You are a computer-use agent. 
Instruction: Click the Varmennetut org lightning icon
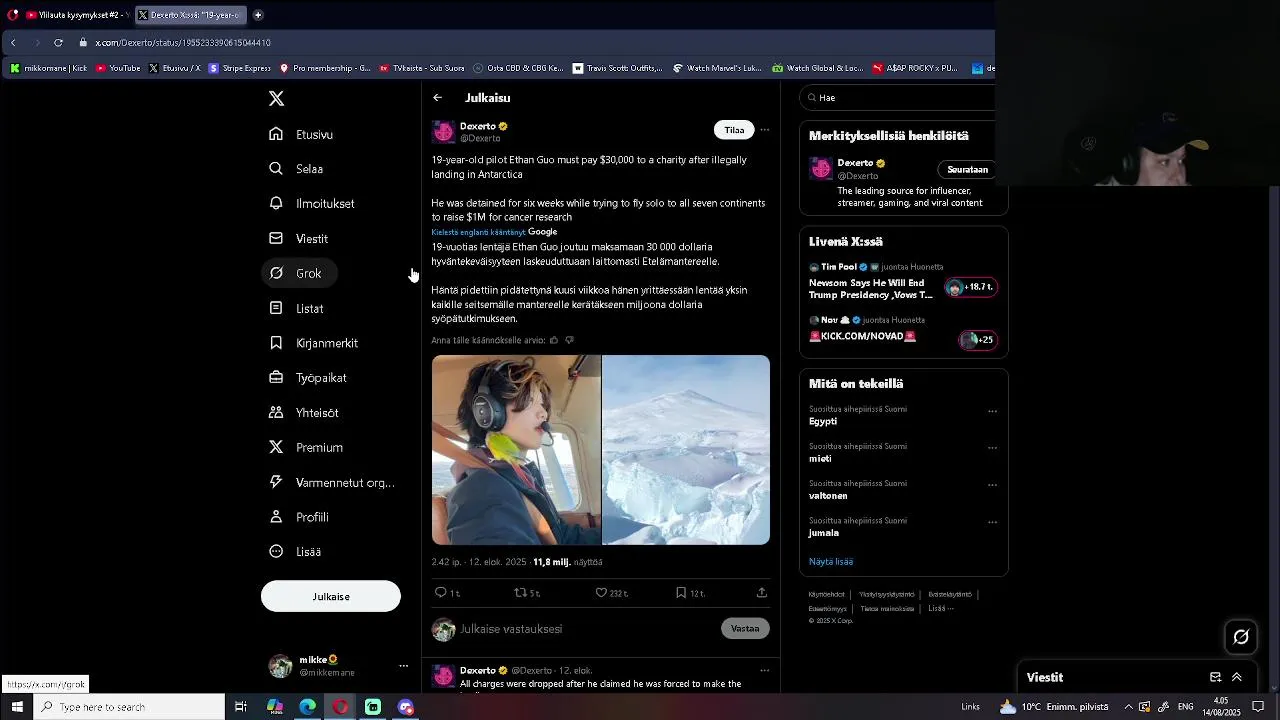coord(276,482)
